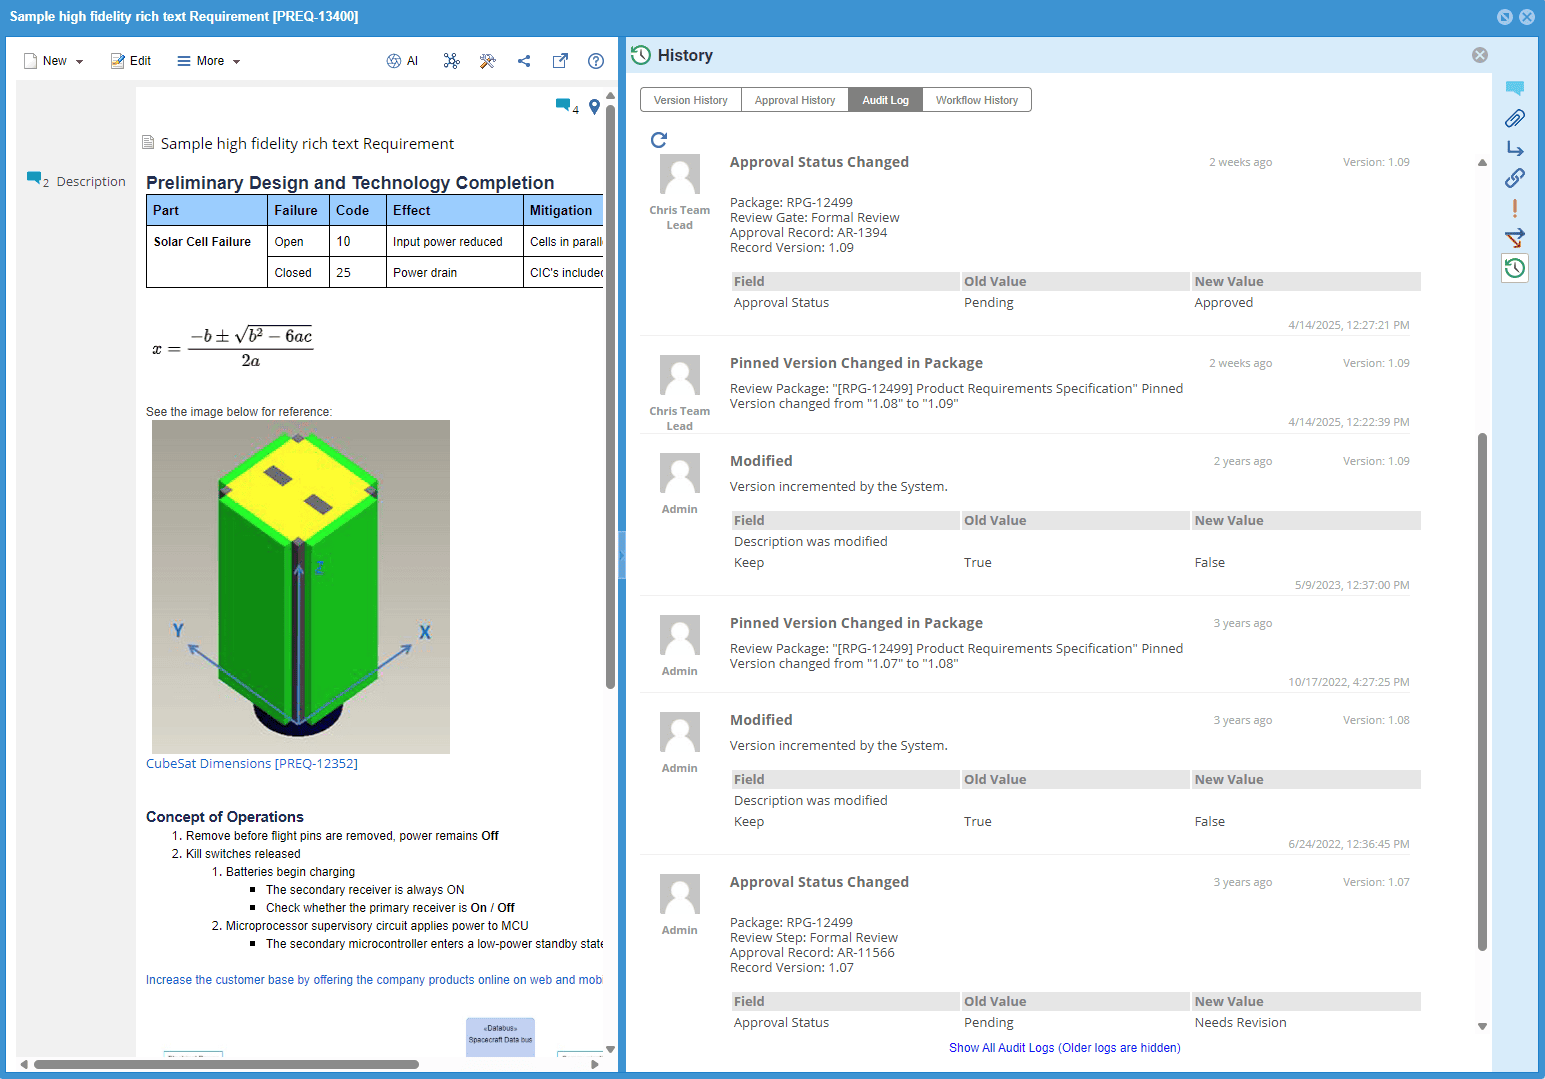Open the CubeSat Dimensions [PREQ-12352] link
This screenshot has width=1545, height=1079.
[252, 764]
